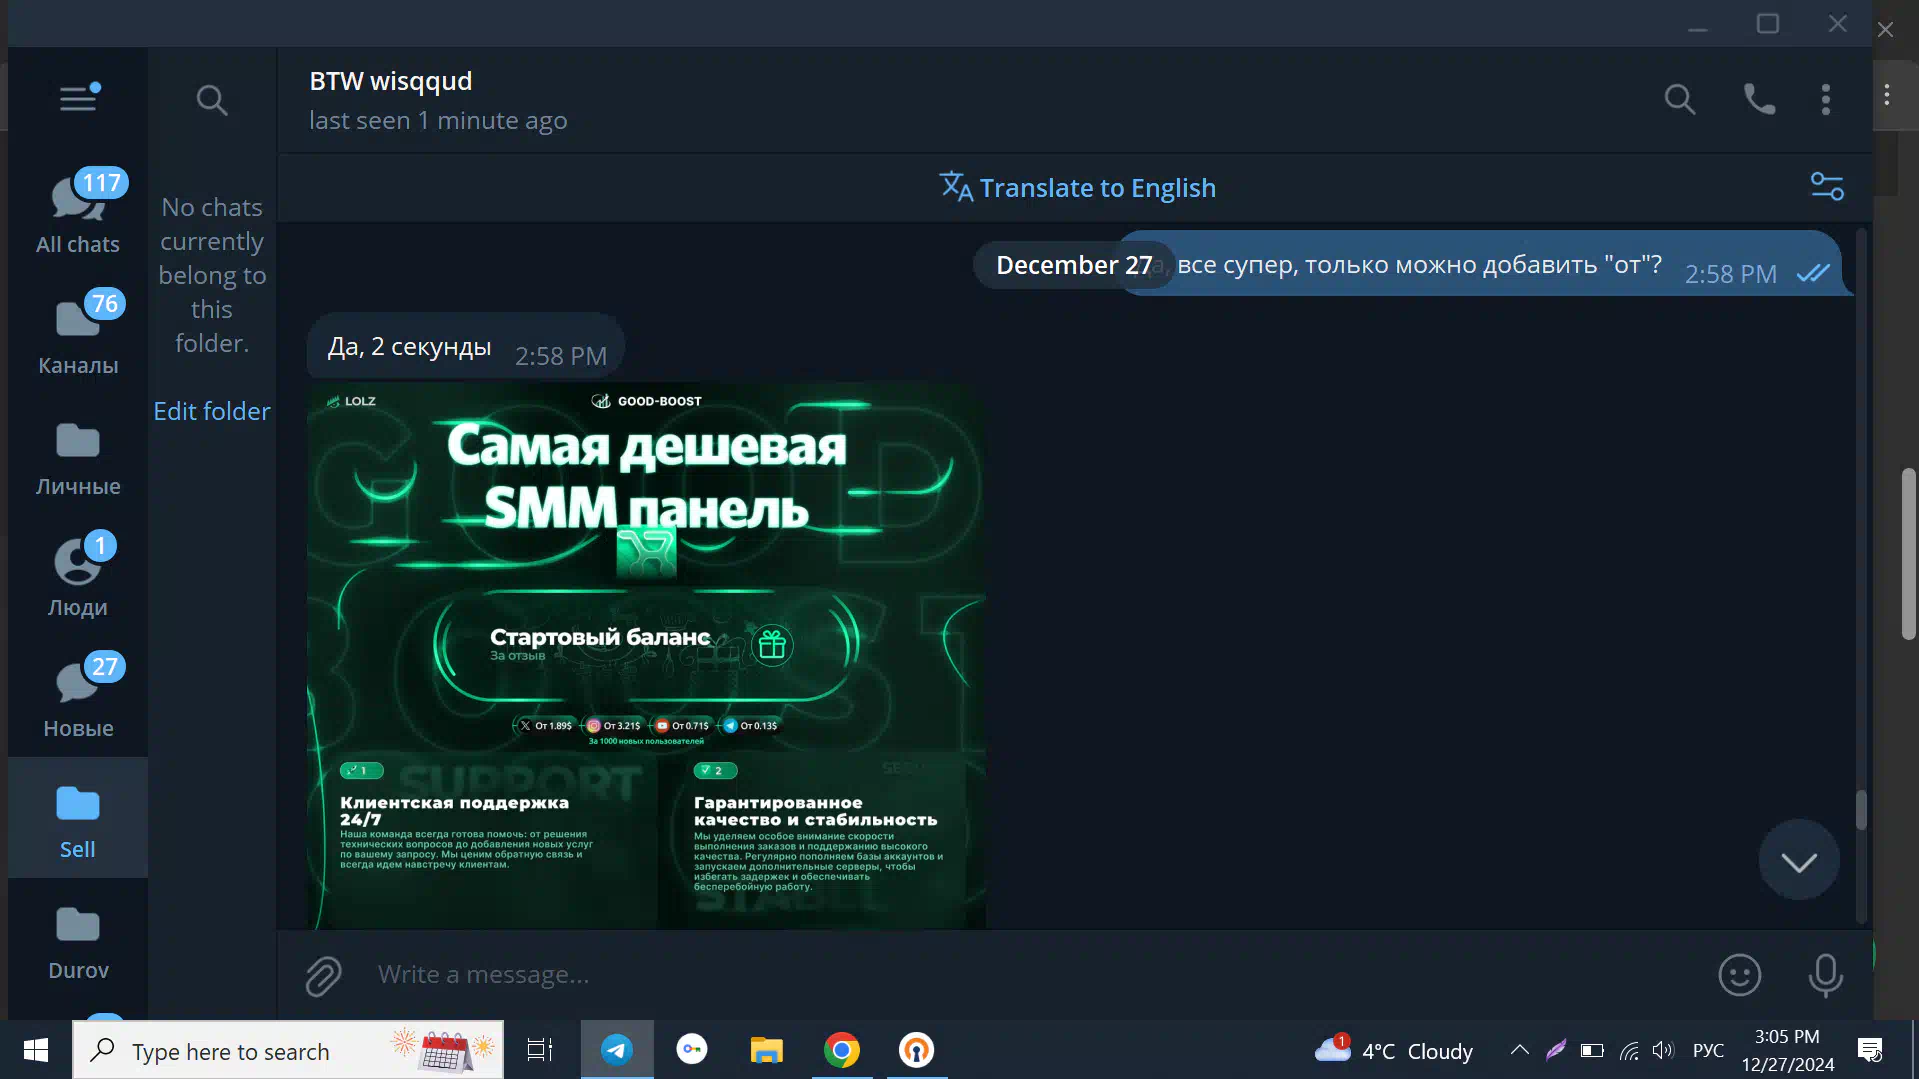Search messages within BTW wisqqud chat
Image resolution: width=1919 pixels, height=1079 pixels.
(x=1680, y=99)
